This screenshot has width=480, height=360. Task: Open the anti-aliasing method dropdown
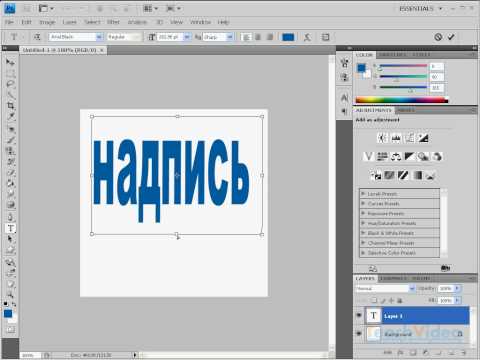pyautogui.click(x=230, y=37)
